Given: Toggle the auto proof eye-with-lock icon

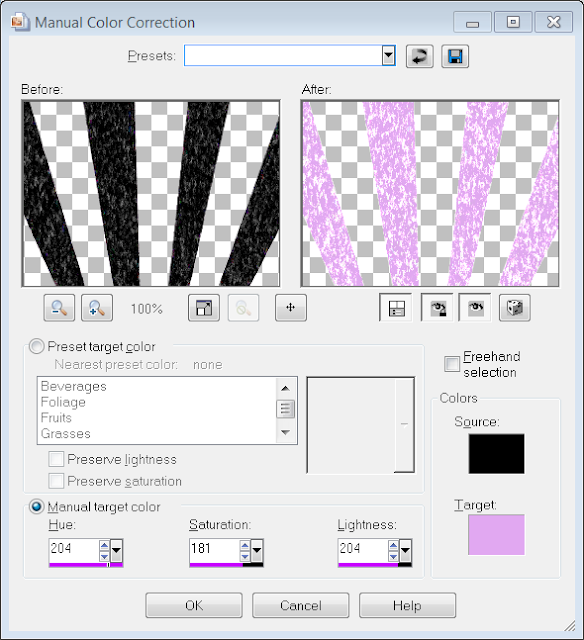Looking at the screenshot, I should point(437,308).
